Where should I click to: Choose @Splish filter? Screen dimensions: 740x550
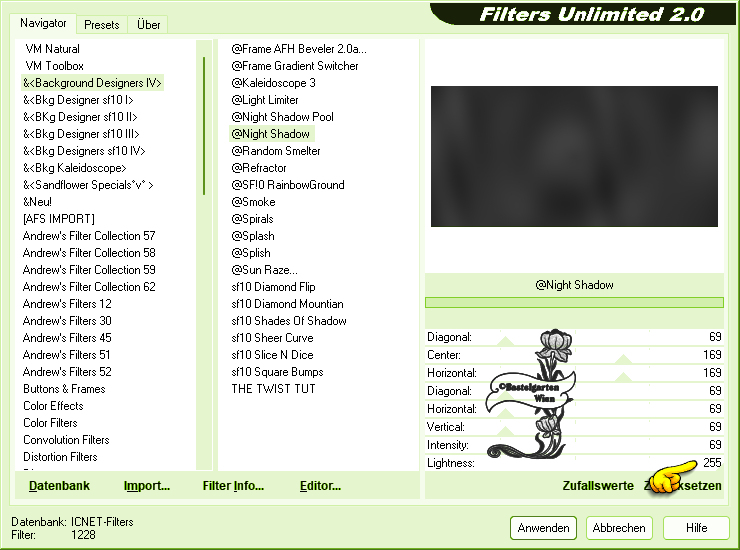251,253
